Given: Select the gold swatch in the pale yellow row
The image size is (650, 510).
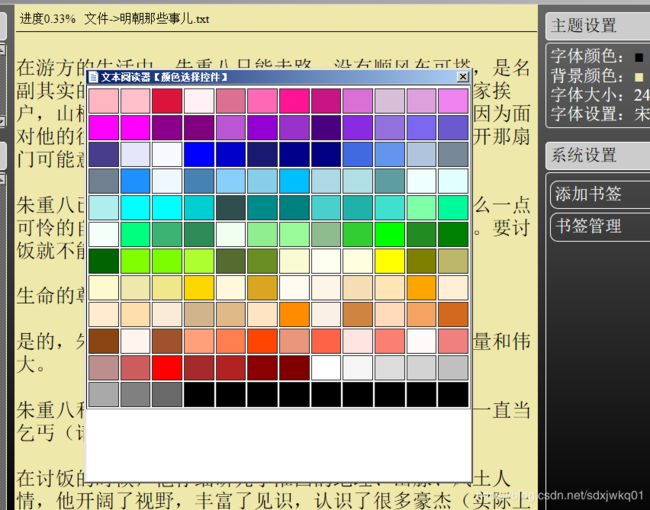Looking at the screenshot, I should pos(199,288).
